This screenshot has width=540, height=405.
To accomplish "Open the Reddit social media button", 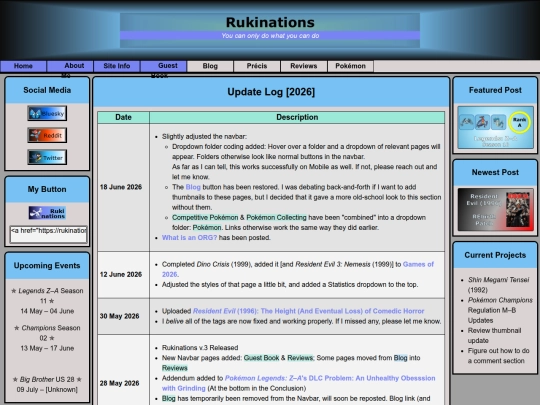I will (x=47, y=135).
